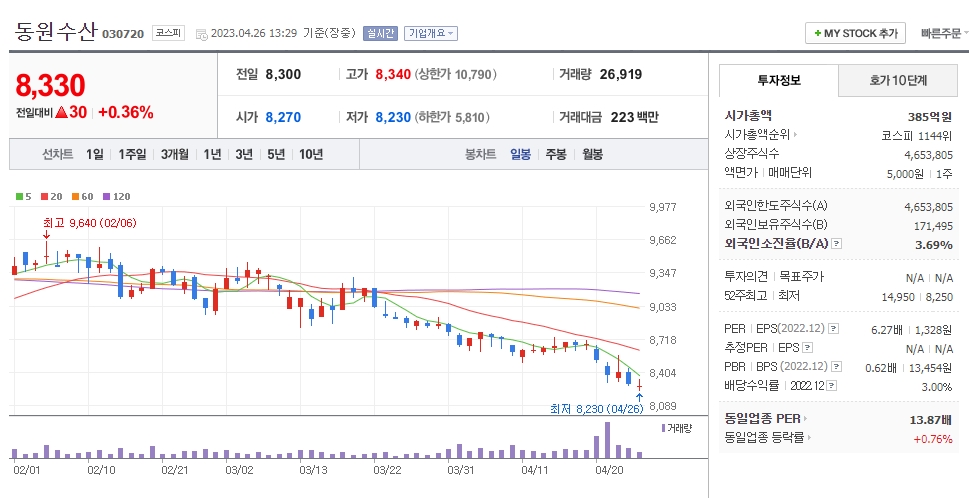Image resolution: width=969 pixels, height=498 pixels.
Task: Click the 전일 8,300 value
Action: [283, 75]
